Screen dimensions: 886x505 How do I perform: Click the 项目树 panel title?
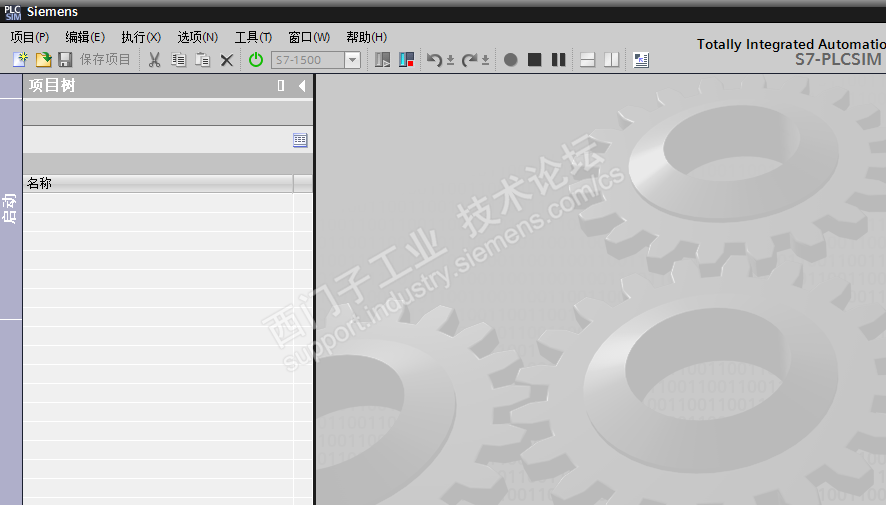click(x=52, y=85)
